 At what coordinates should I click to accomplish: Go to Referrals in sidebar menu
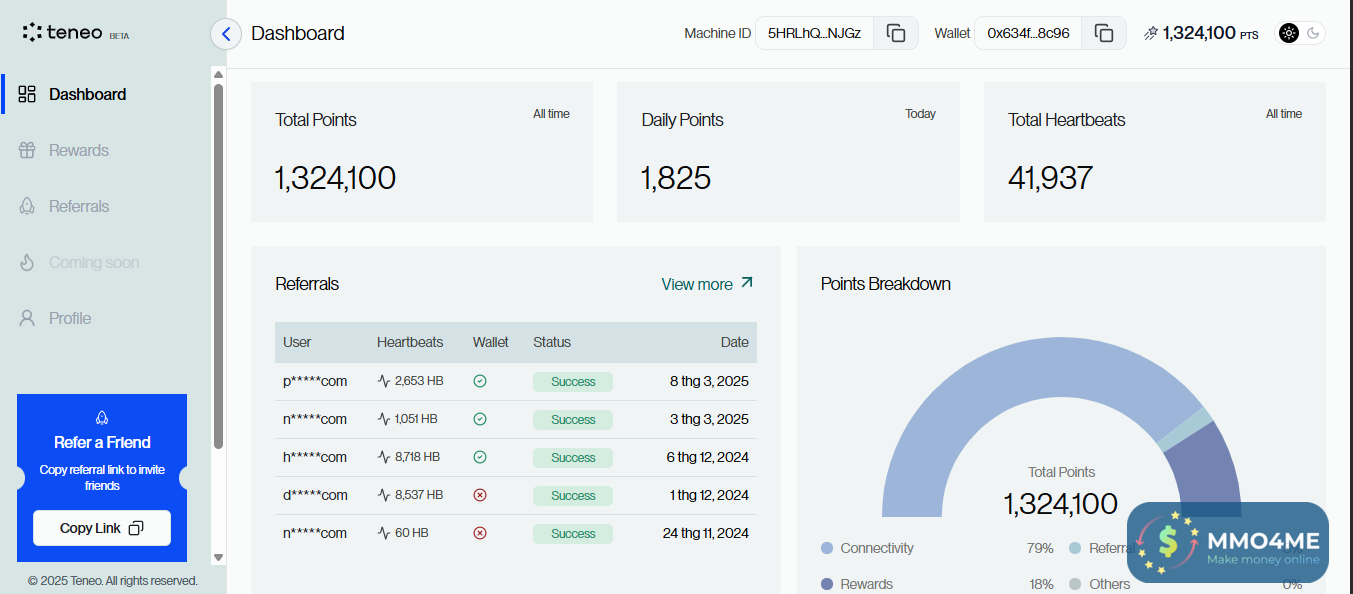78,206
